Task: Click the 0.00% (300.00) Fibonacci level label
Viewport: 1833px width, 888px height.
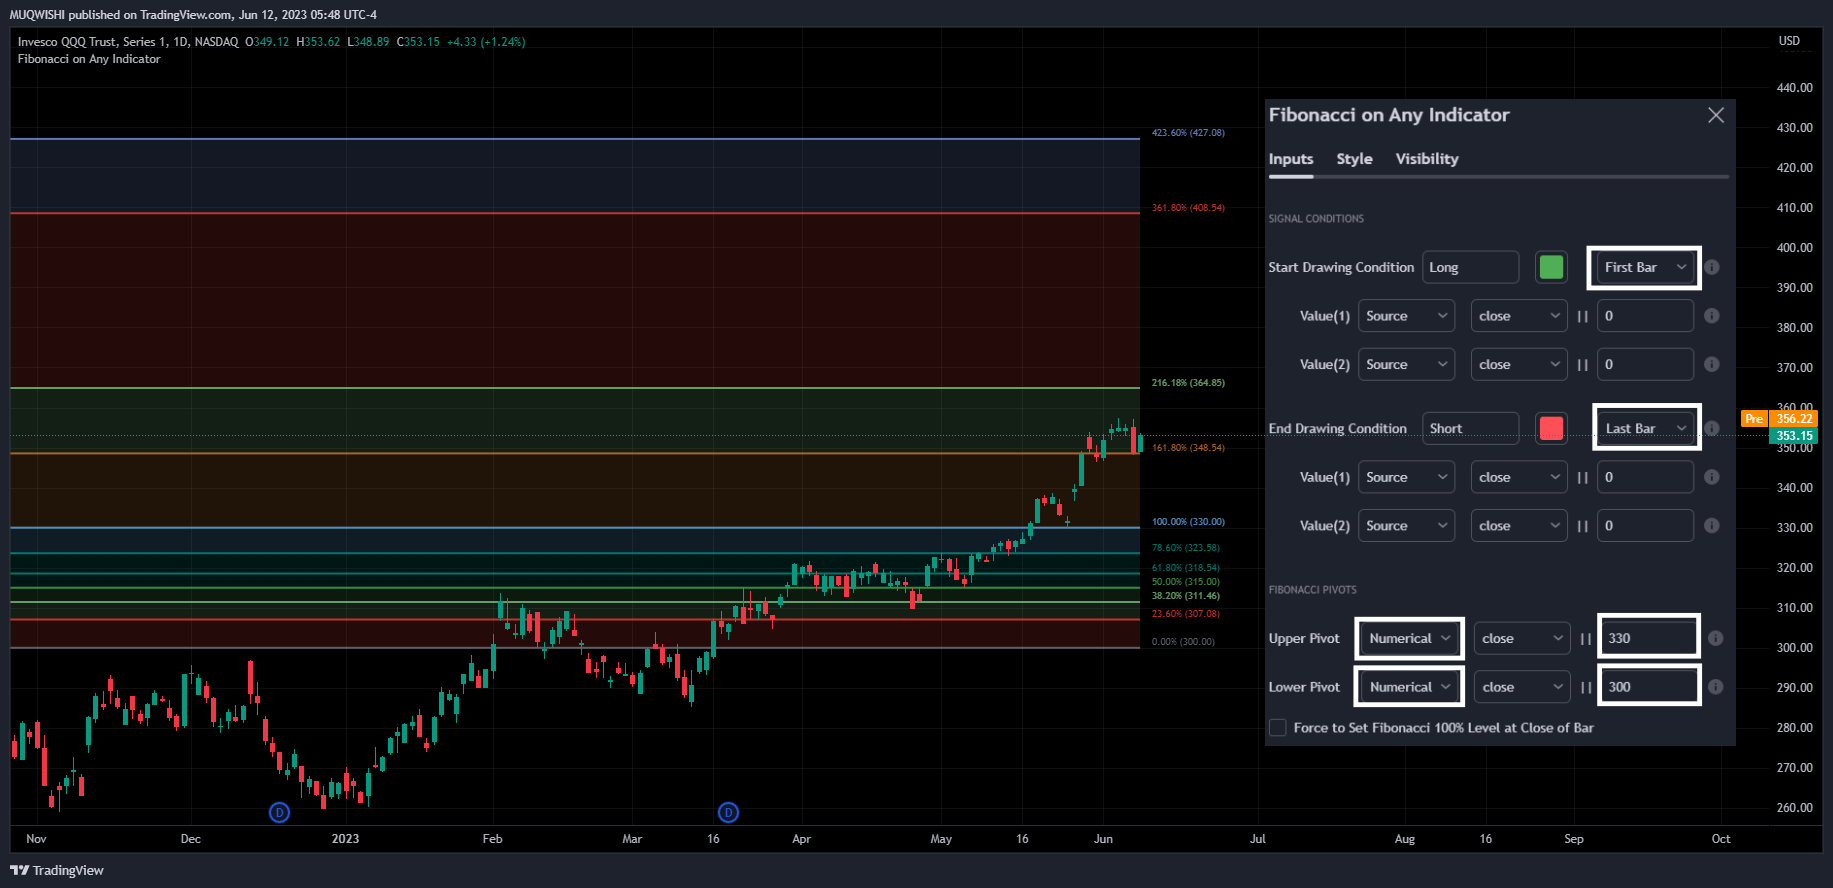Action: 1183,642
